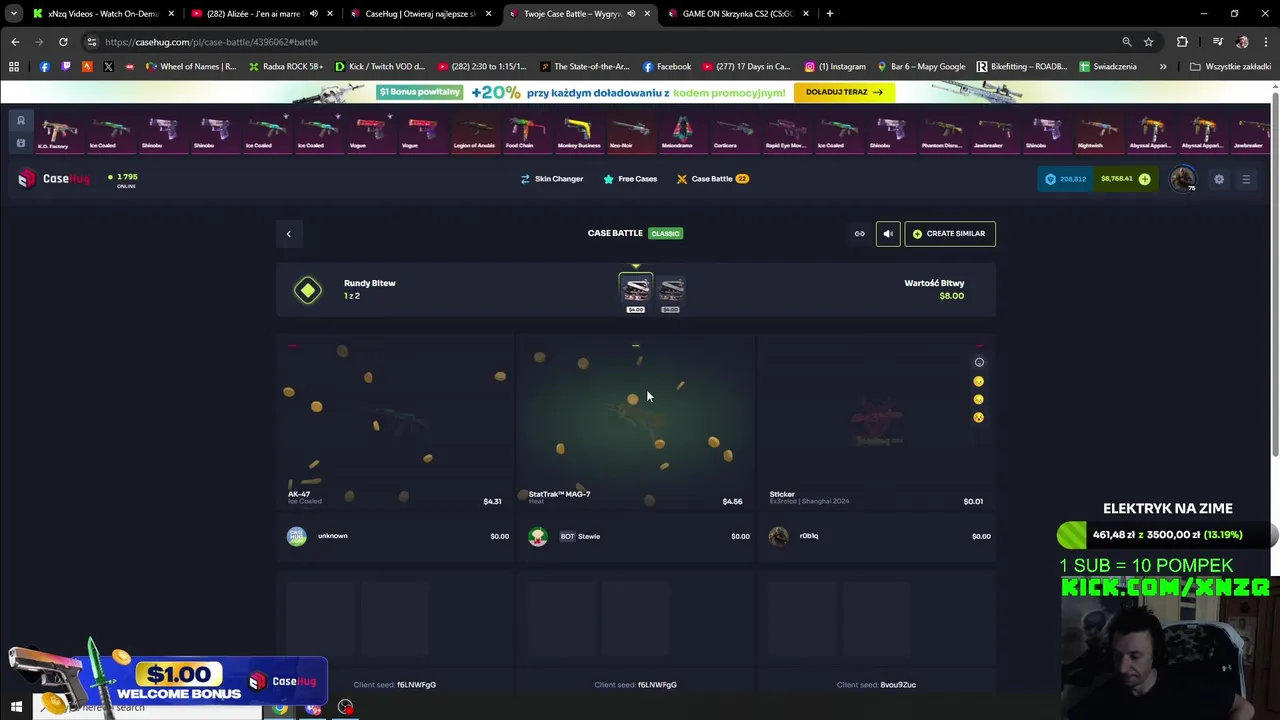
Task: Open the Free Cases page
Action: [x=630, y=179]
